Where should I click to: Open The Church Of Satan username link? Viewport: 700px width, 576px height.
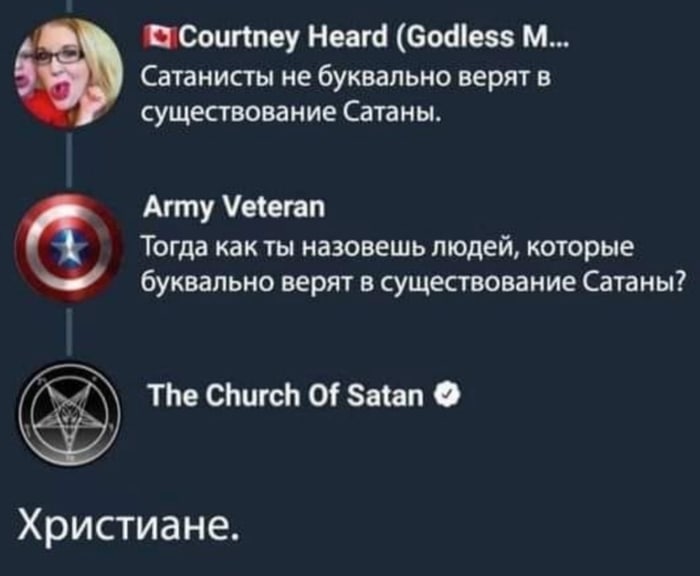click(285, 396)
